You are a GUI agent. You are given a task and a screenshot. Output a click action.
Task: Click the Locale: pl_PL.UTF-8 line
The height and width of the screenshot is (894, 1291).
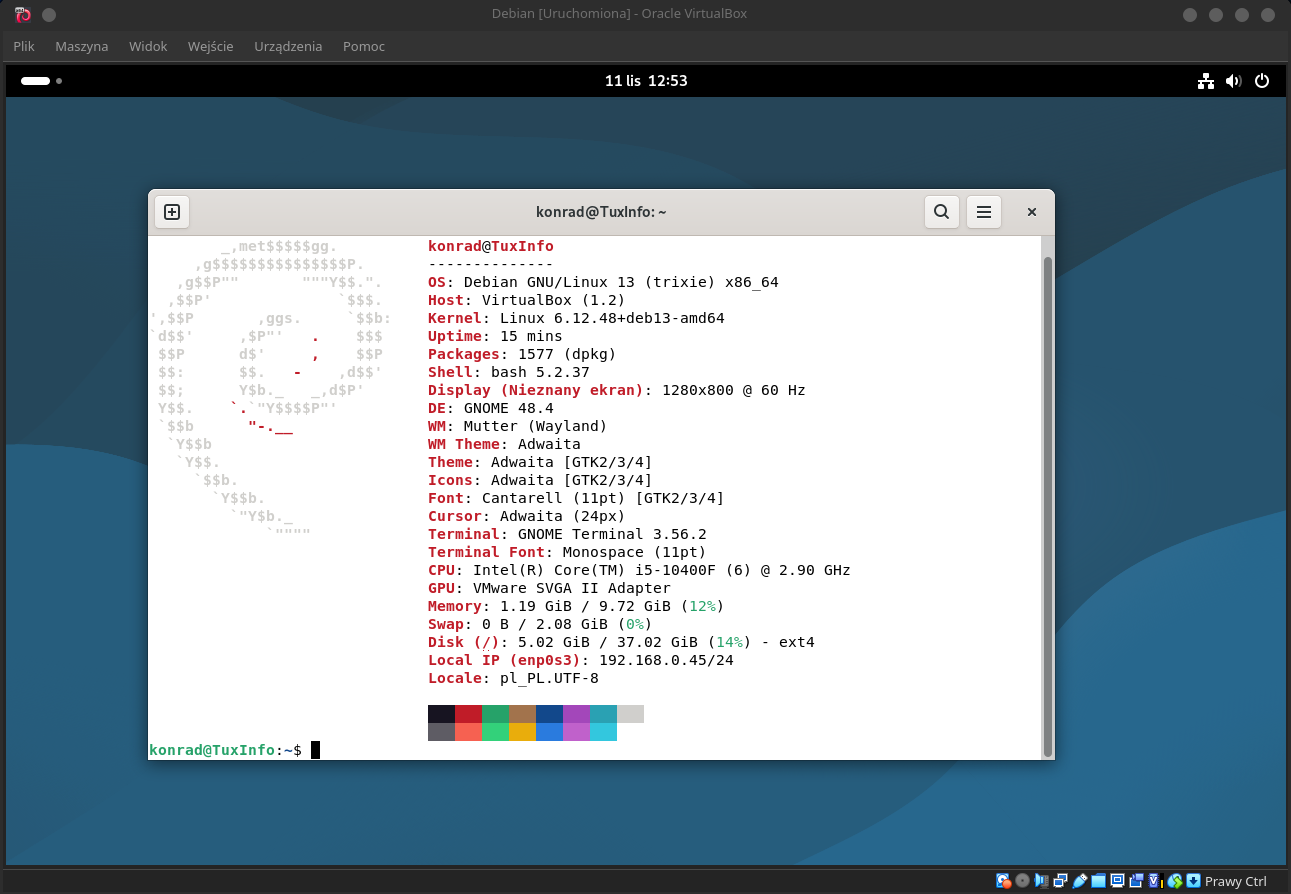513,678
